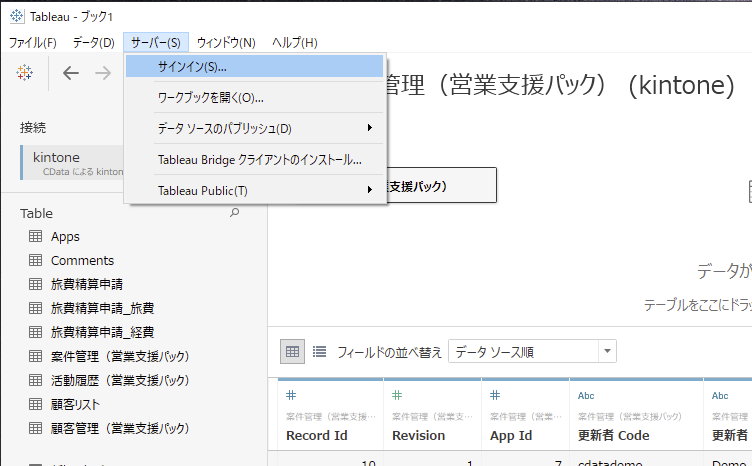Click table icon beside Comments
Screen dimensions: 752x466
tap(35, 260)
